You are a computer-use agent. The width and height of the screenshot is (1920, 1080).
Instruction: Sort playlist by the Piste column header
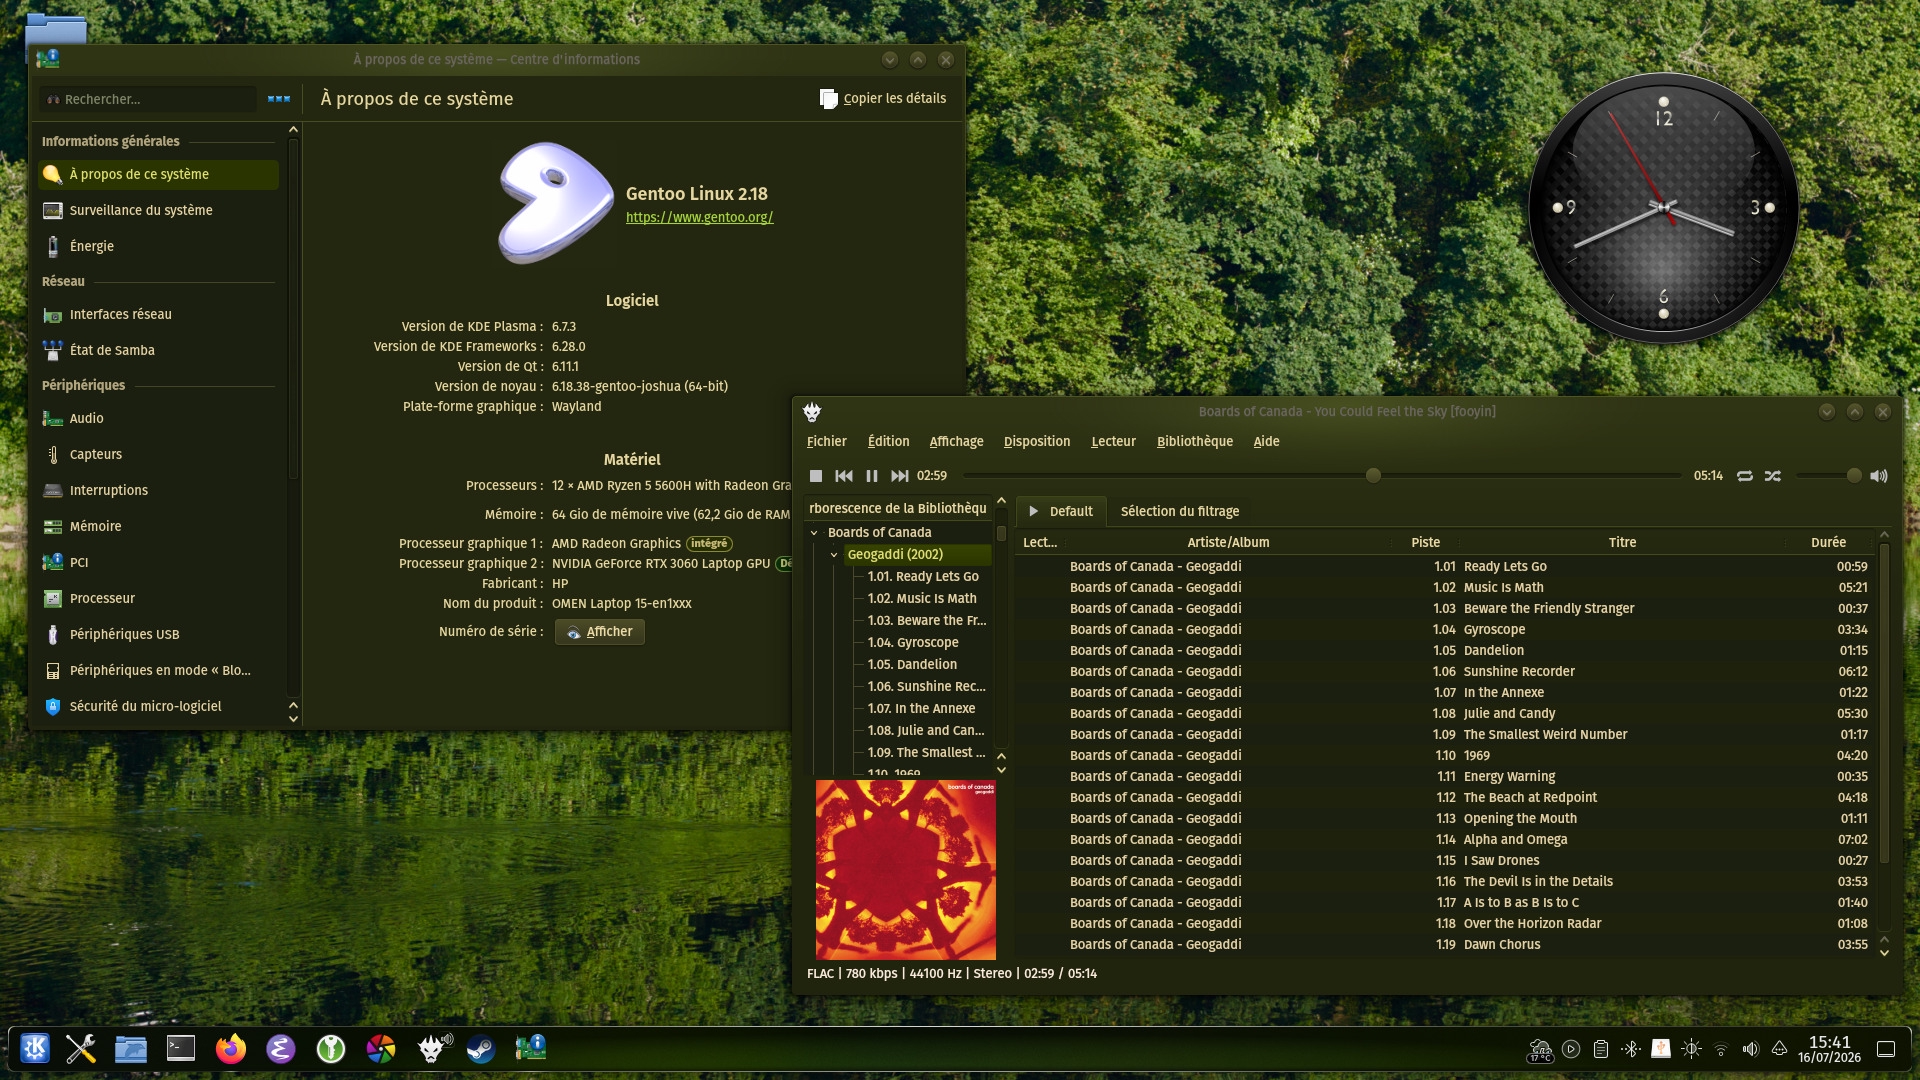click(1426, 542)
